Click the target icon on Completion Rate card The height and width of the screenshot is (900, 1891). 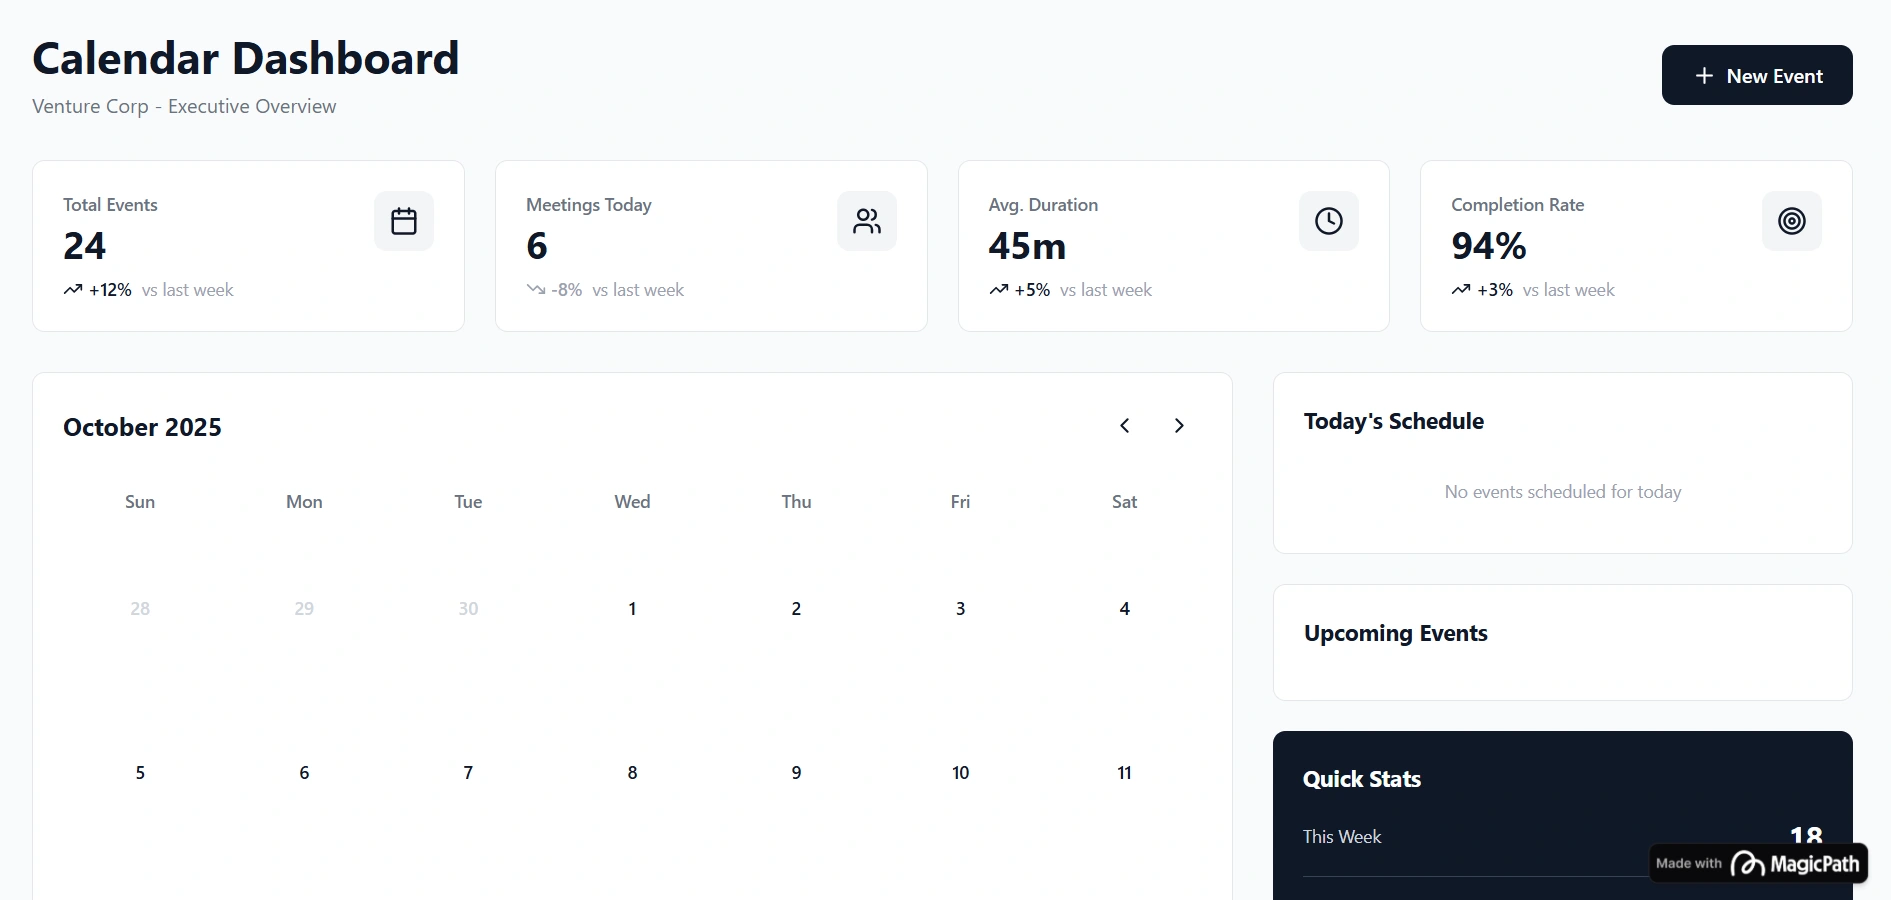coord(1791,221)
